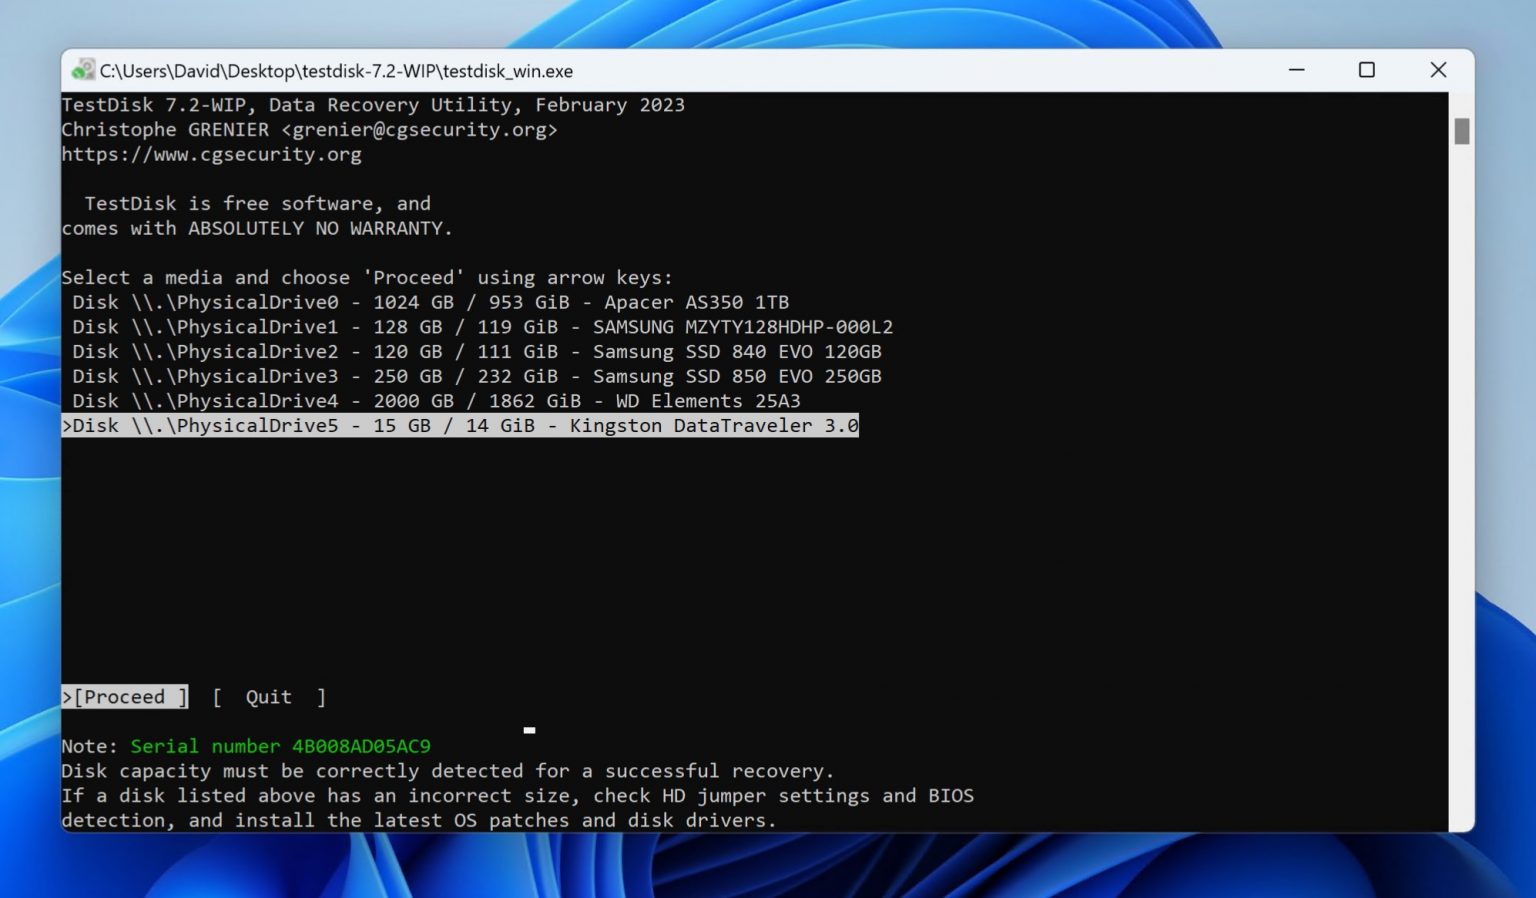Viewport: 1536px width, 898px height.
Task: Click the disk capacity note text
Action: click(x=447, y=770)
